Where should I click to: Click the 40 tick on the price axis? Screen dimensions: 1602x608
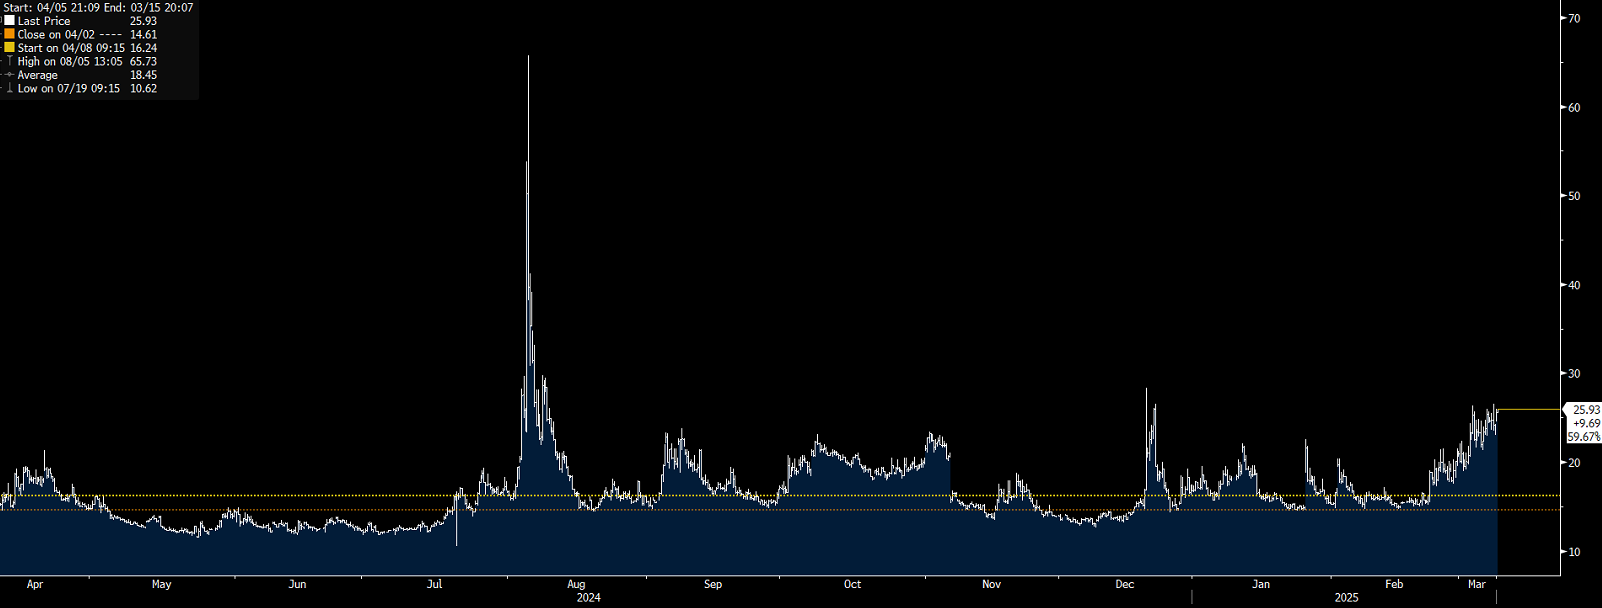click(x=1574, y=285)
